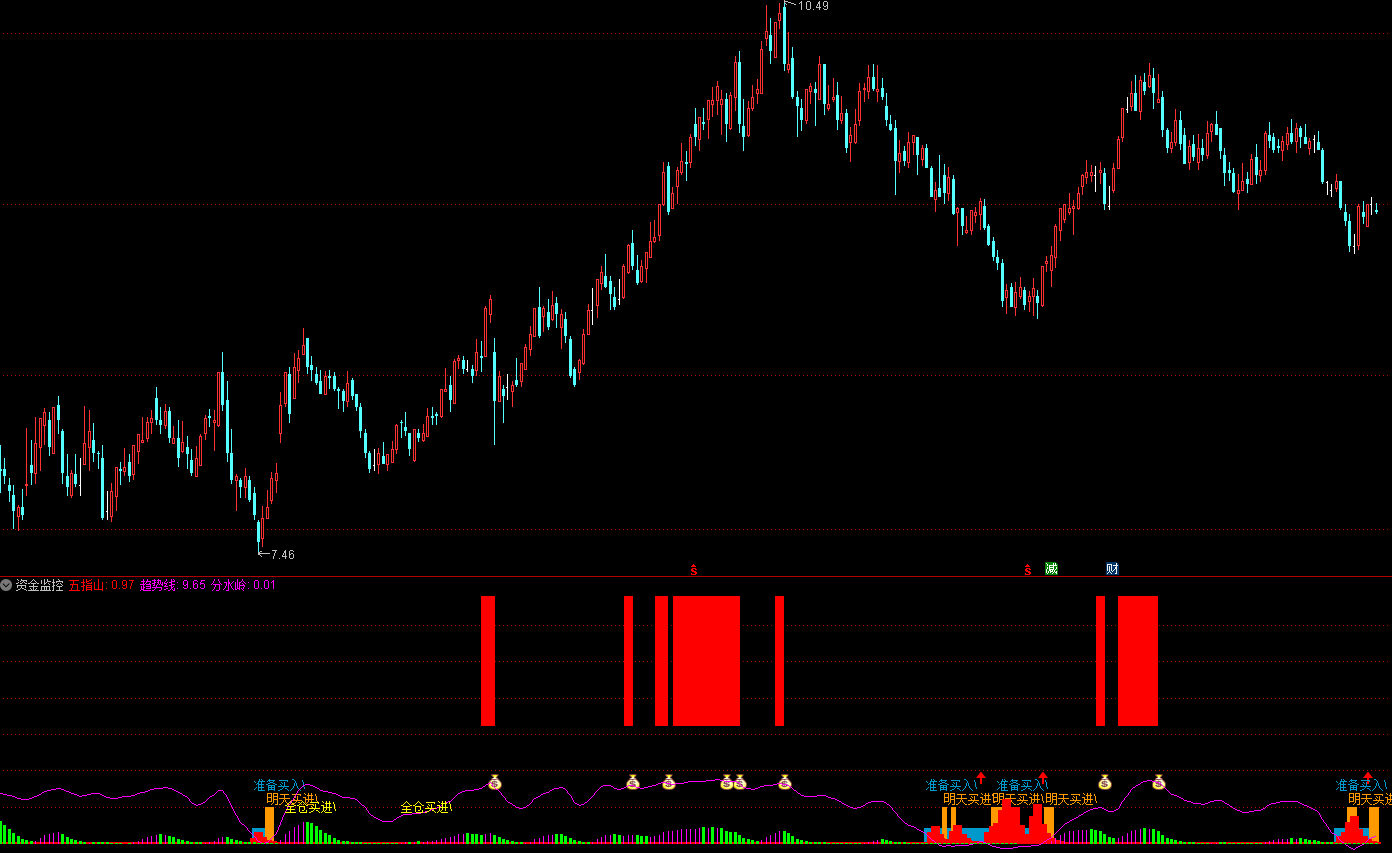Click the leftmost cyan 准备买入 signal label
Screen dimensions: 1392x853
pos(277,785)
